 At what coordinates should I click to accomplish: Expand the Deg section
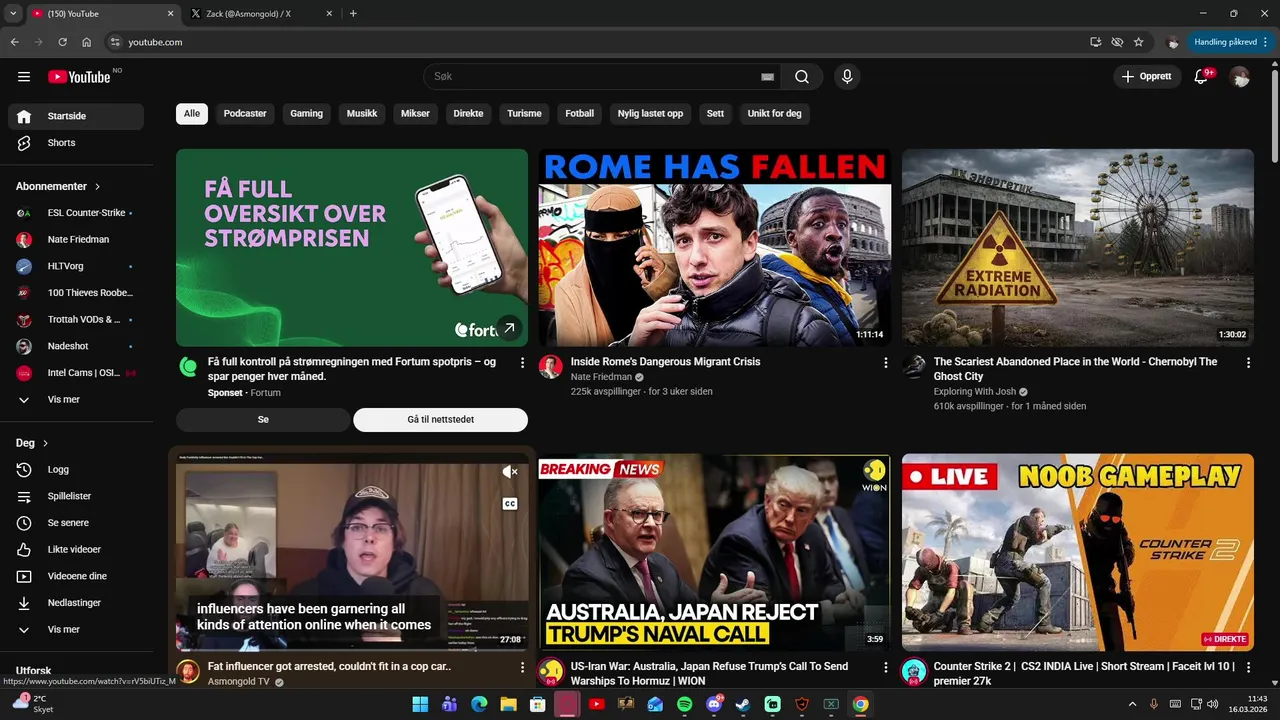click(32, 443)
